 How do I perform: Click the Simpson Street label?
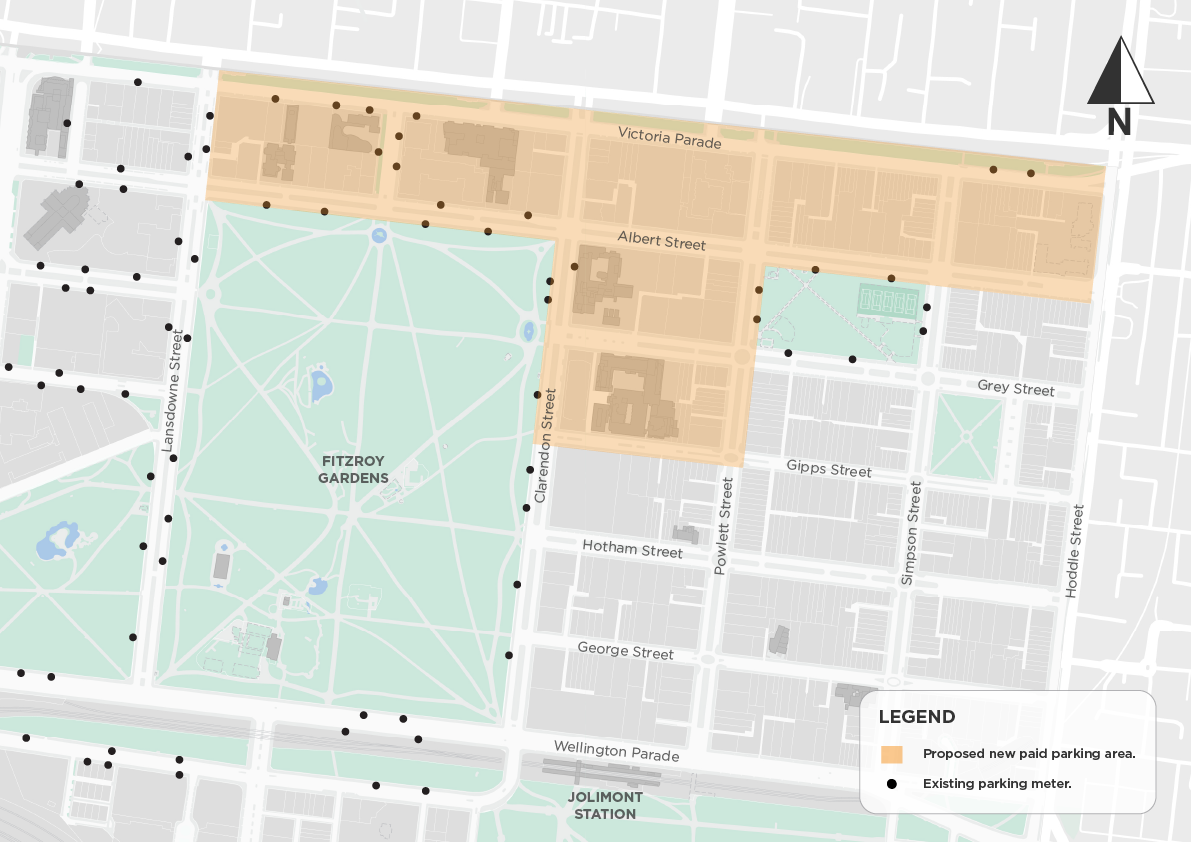910,533
